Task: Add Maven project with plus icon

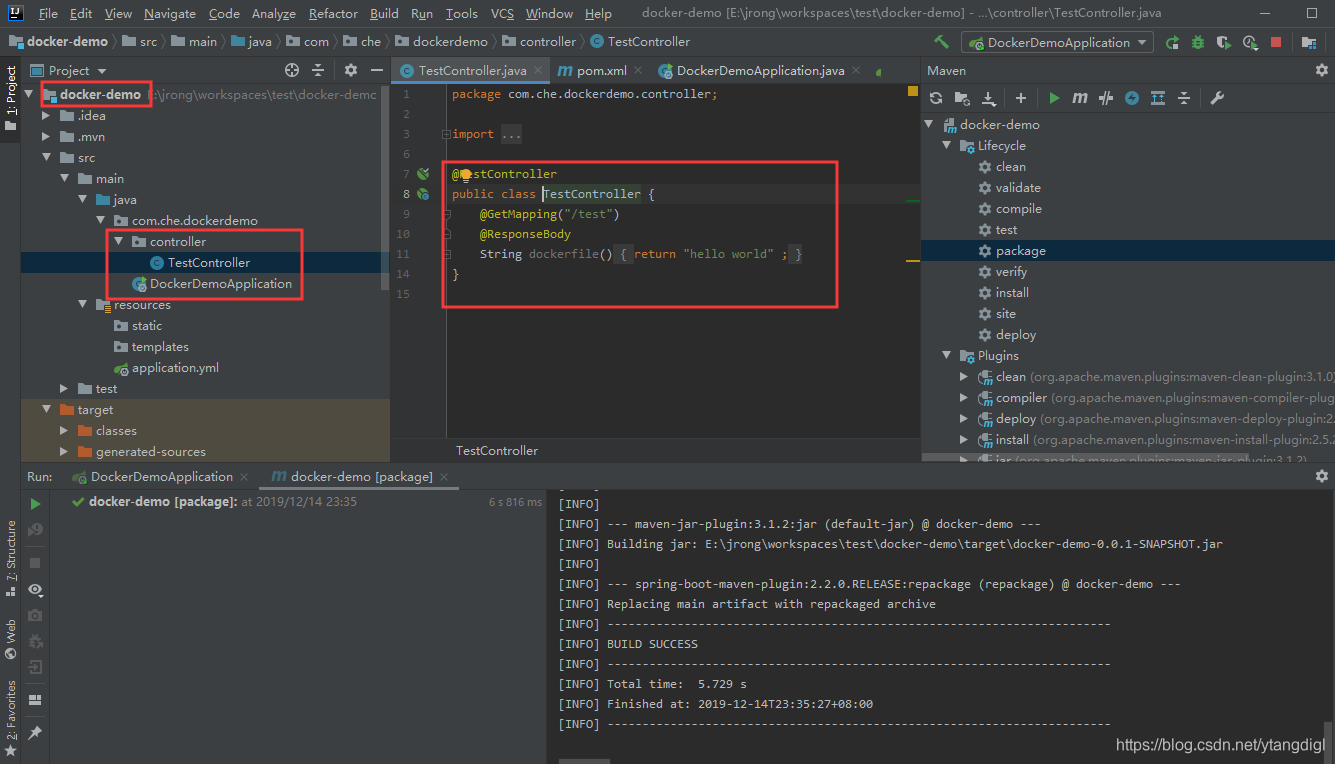Action: click(x=1021, y=98)
